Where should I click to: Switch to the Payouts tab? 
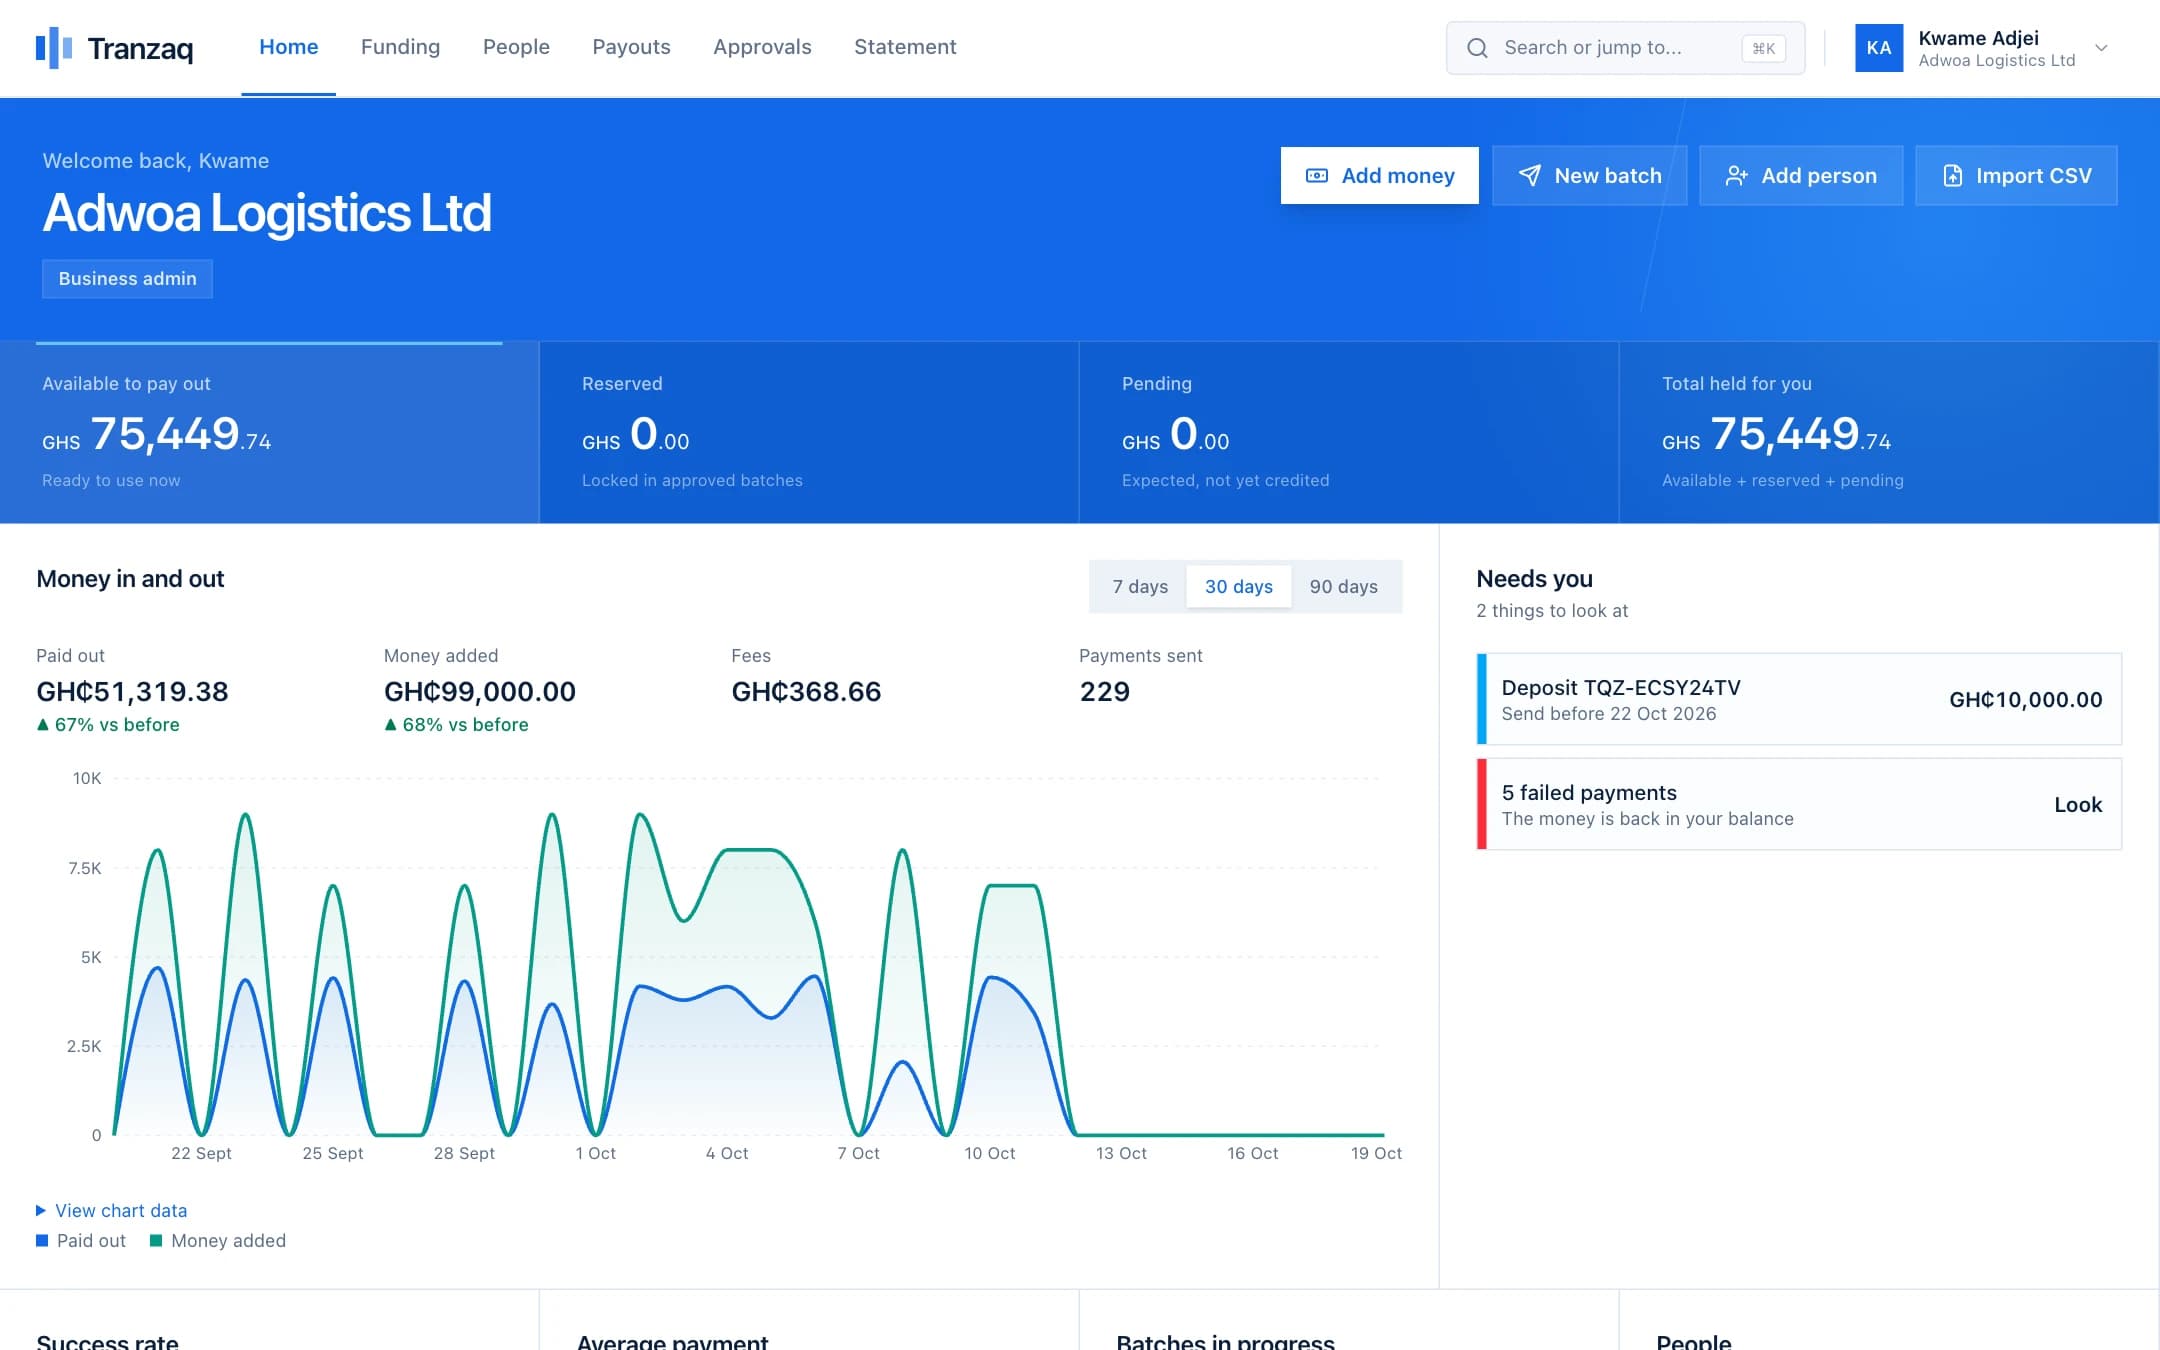click(631, 47)
